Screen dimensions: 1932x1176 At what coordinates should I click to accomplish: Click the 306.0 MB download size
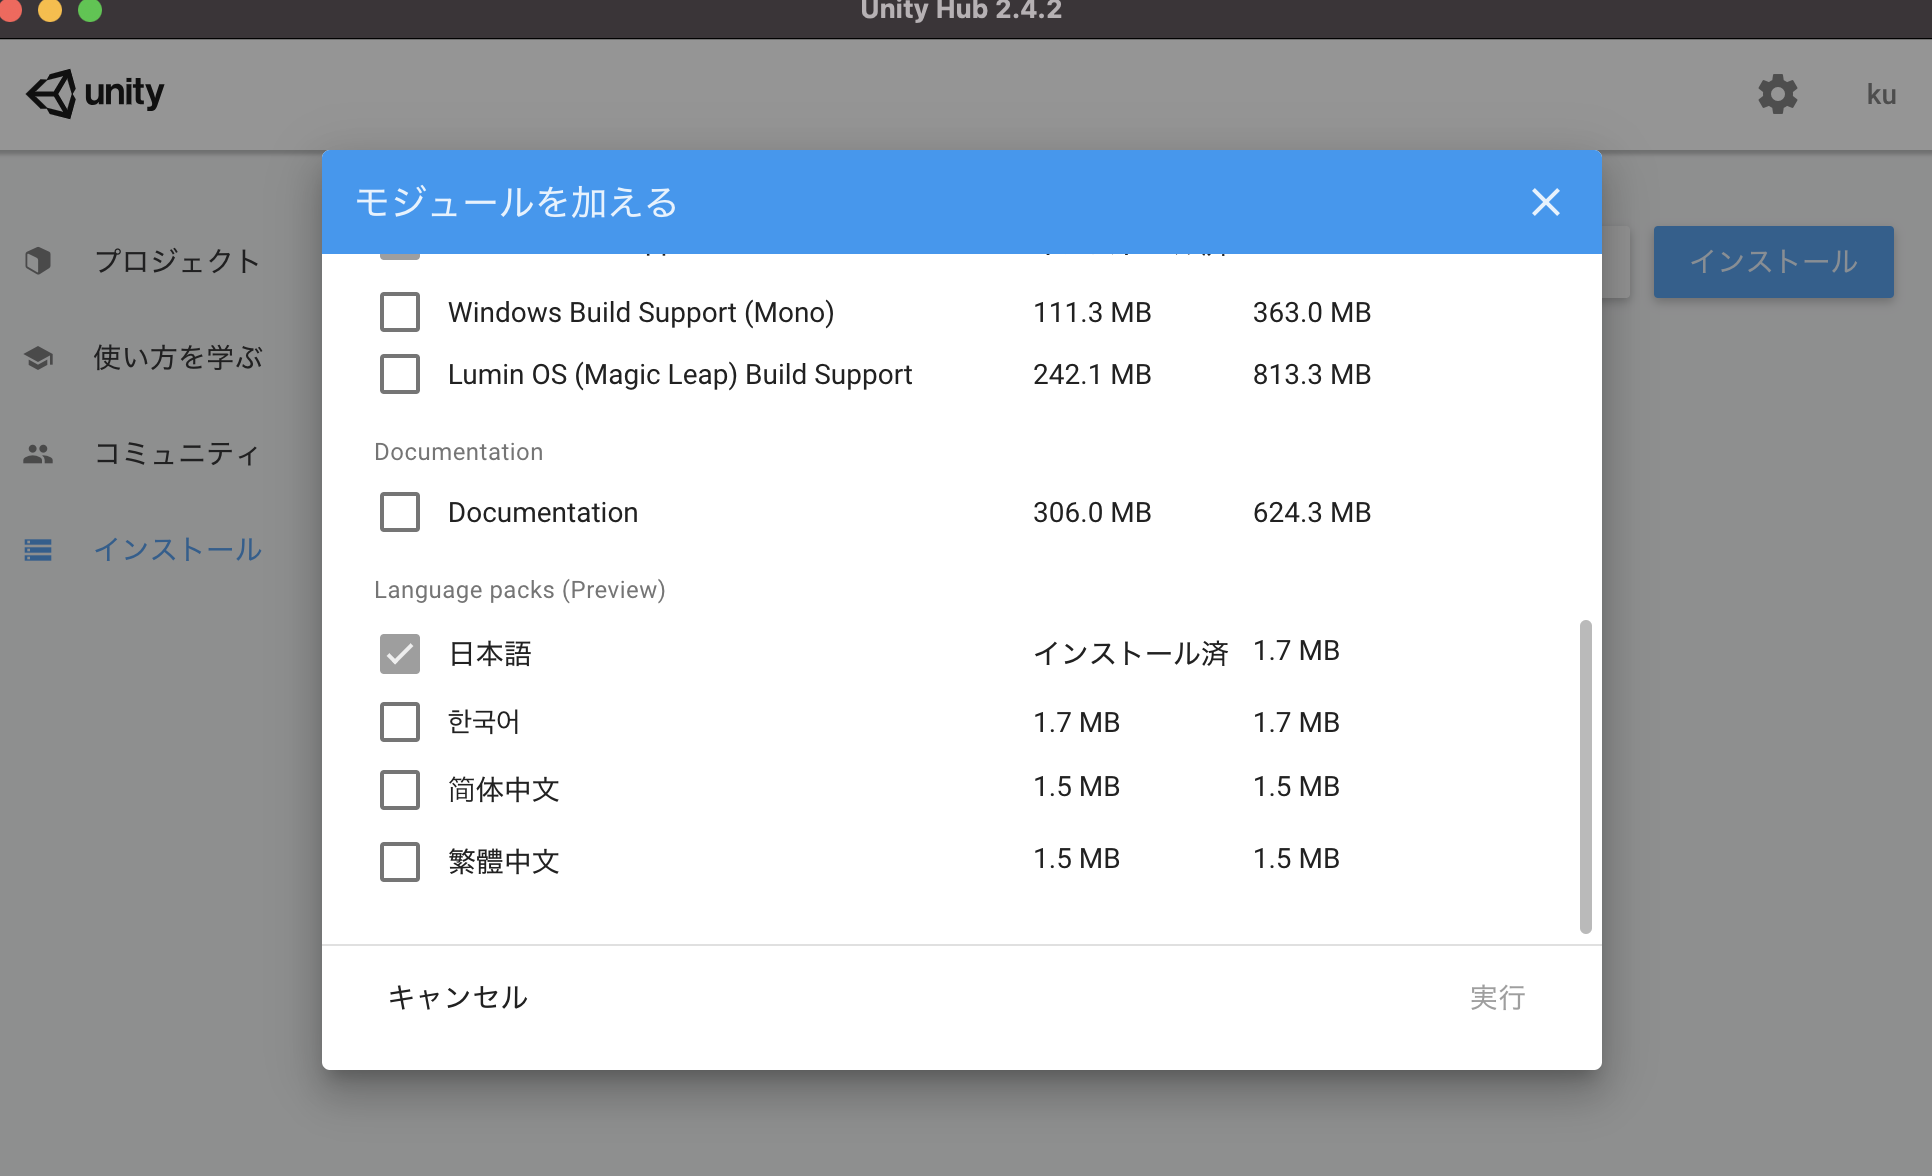[x=1092, y=512]
